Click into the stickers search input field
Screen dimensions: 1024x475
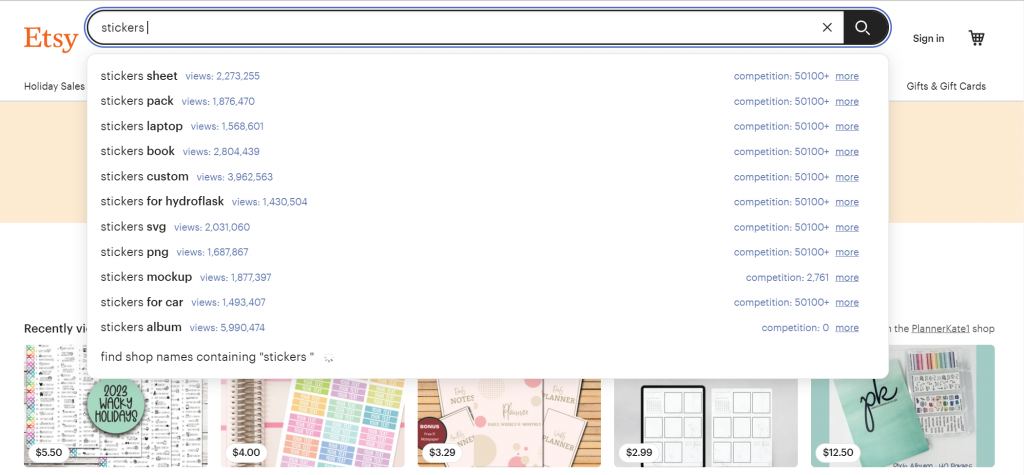pyautogui.click(x=450, y=28)
